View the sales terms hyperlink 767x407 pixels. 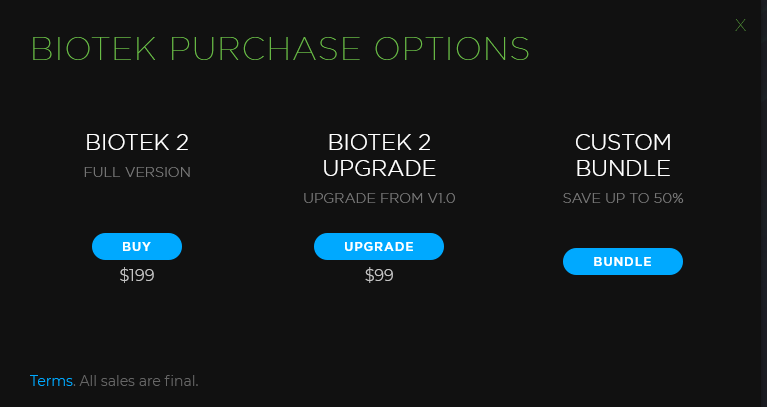(x=51, y=380)
